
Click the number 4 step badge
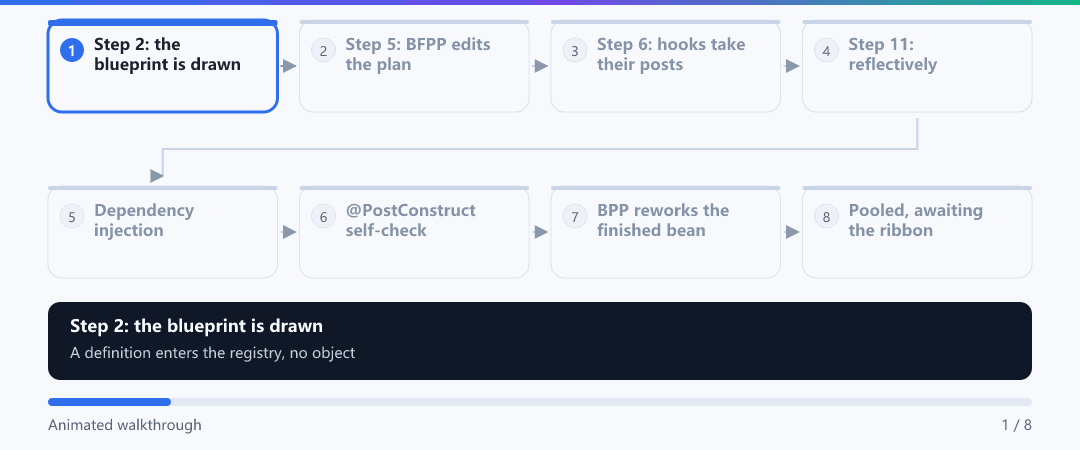826,50
